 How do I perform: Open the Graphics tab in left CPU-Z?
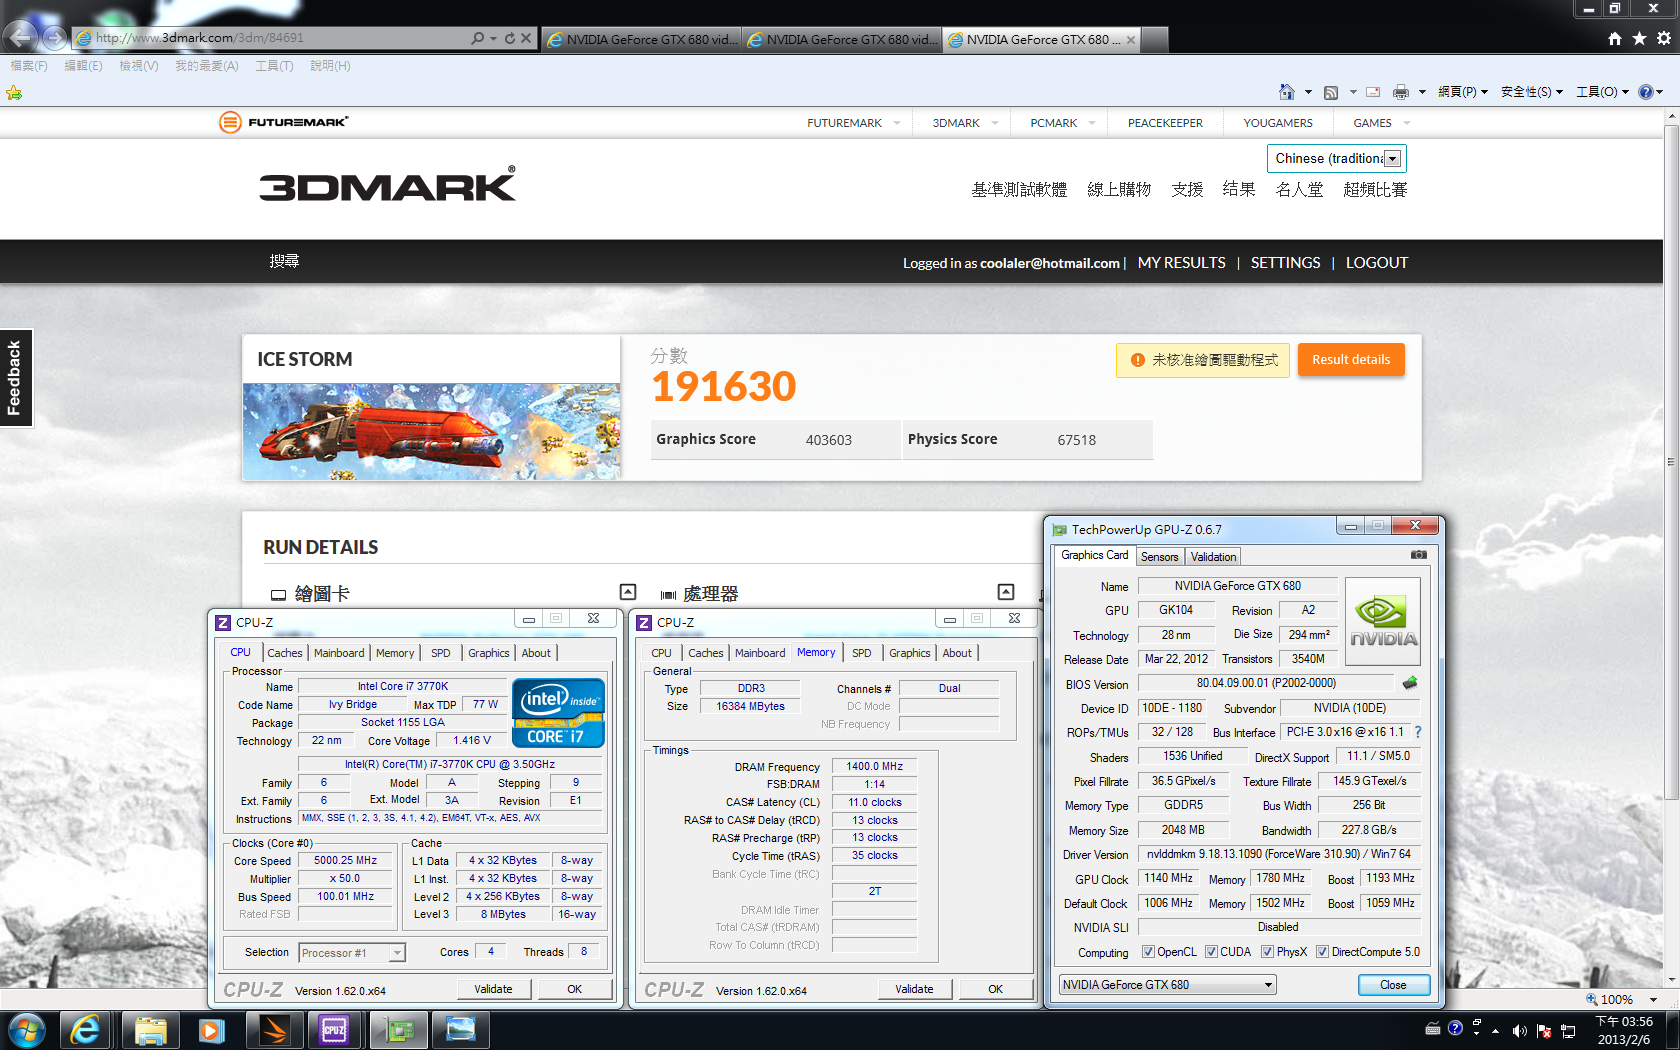[488, 653]
